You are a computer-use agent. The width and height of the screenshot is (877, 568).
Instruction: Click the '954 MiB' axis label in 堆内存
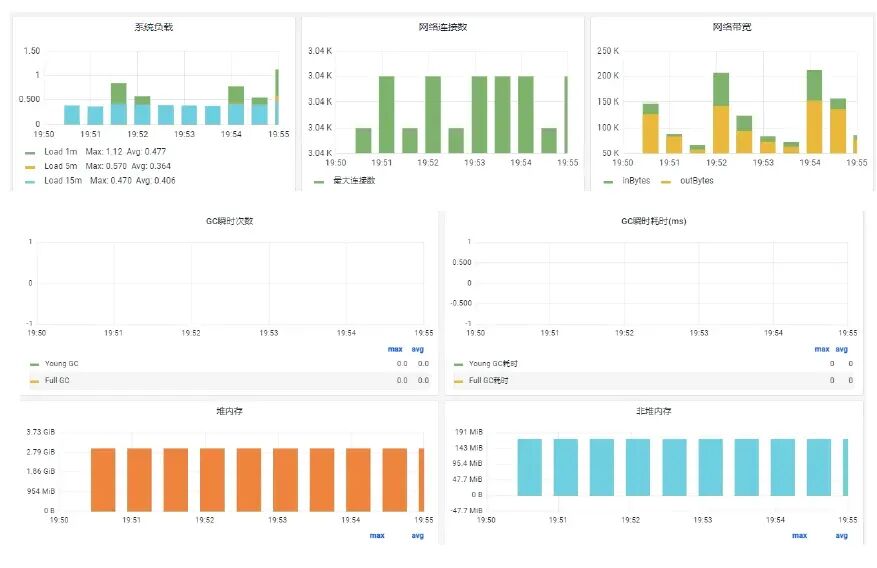41,491
